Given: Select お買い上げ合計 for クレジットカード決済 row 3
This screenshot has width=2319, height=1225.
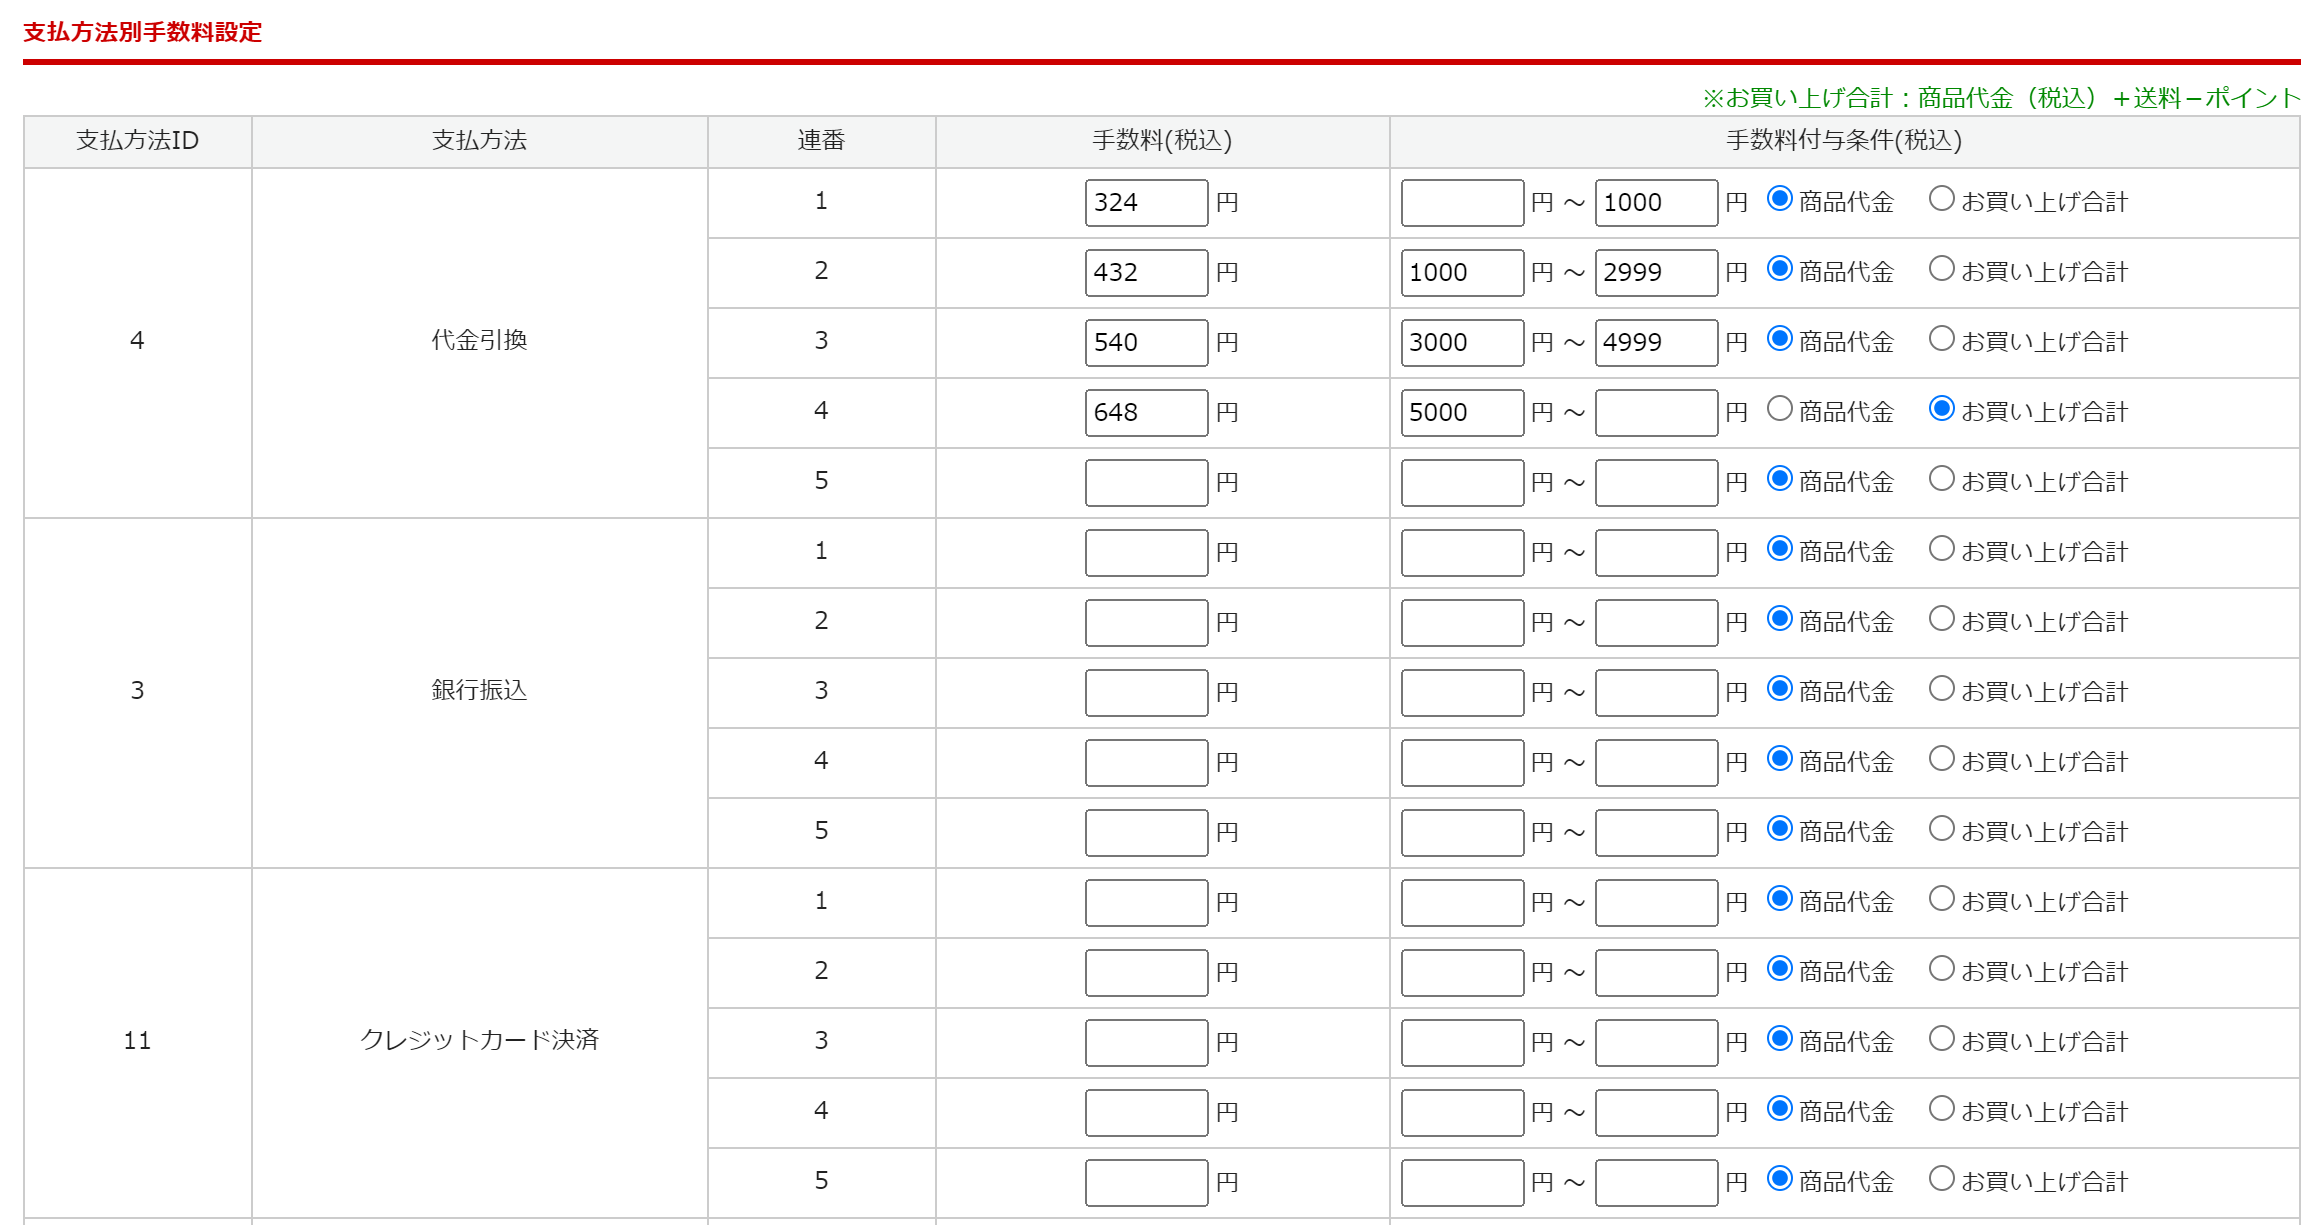Looking at the screenshot, I should (x=1941, y=1039).
